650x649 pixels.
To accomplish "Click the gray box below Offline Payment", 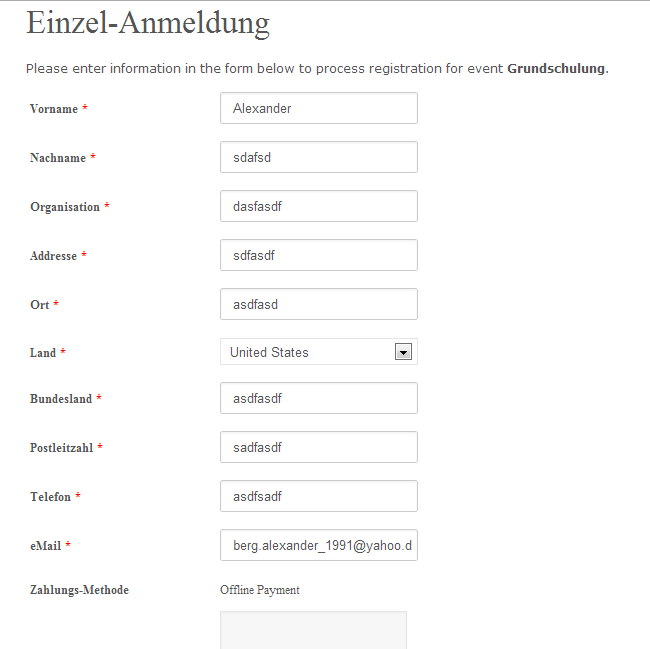I will (313, 630).
